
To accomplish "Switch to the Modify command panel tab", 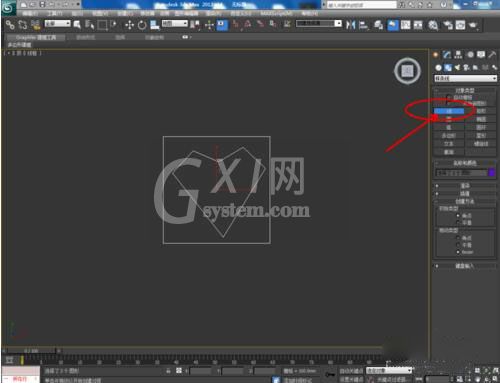I will coord(447,55).
